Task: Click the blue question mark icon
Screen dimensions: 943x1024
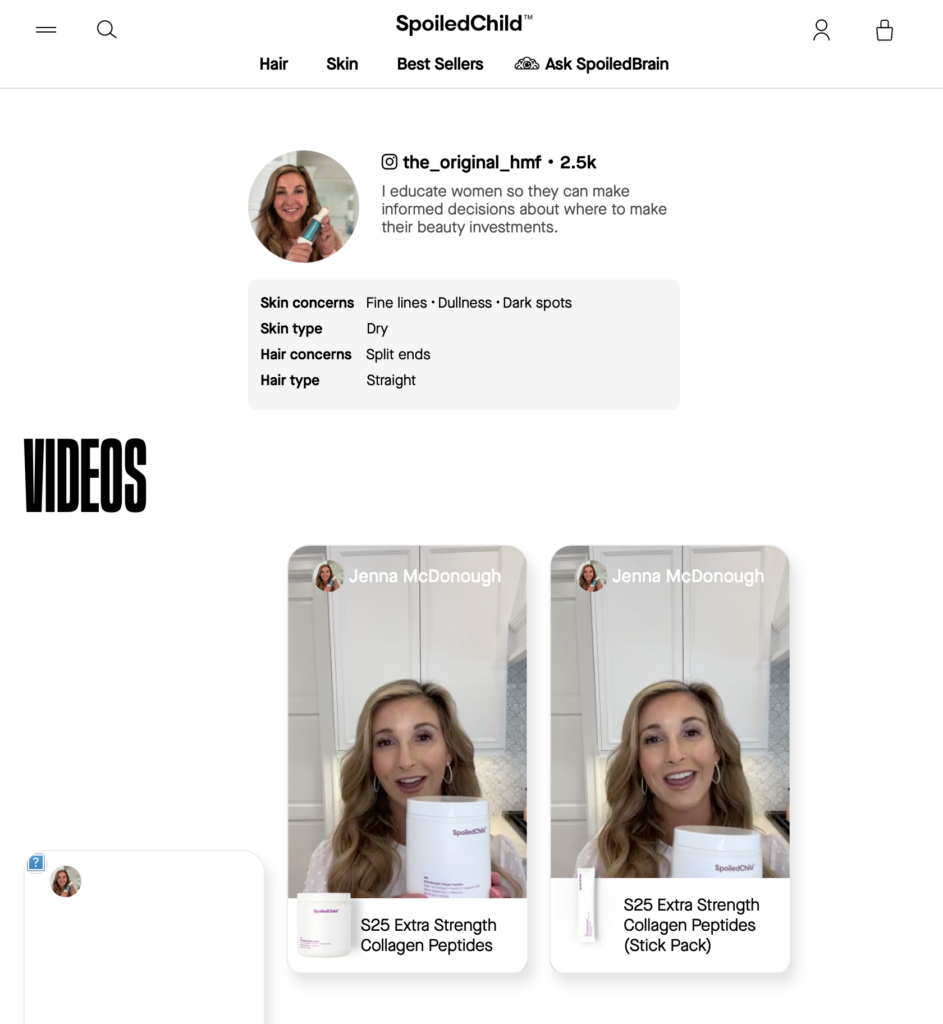Action: click(x=36, y=863)
